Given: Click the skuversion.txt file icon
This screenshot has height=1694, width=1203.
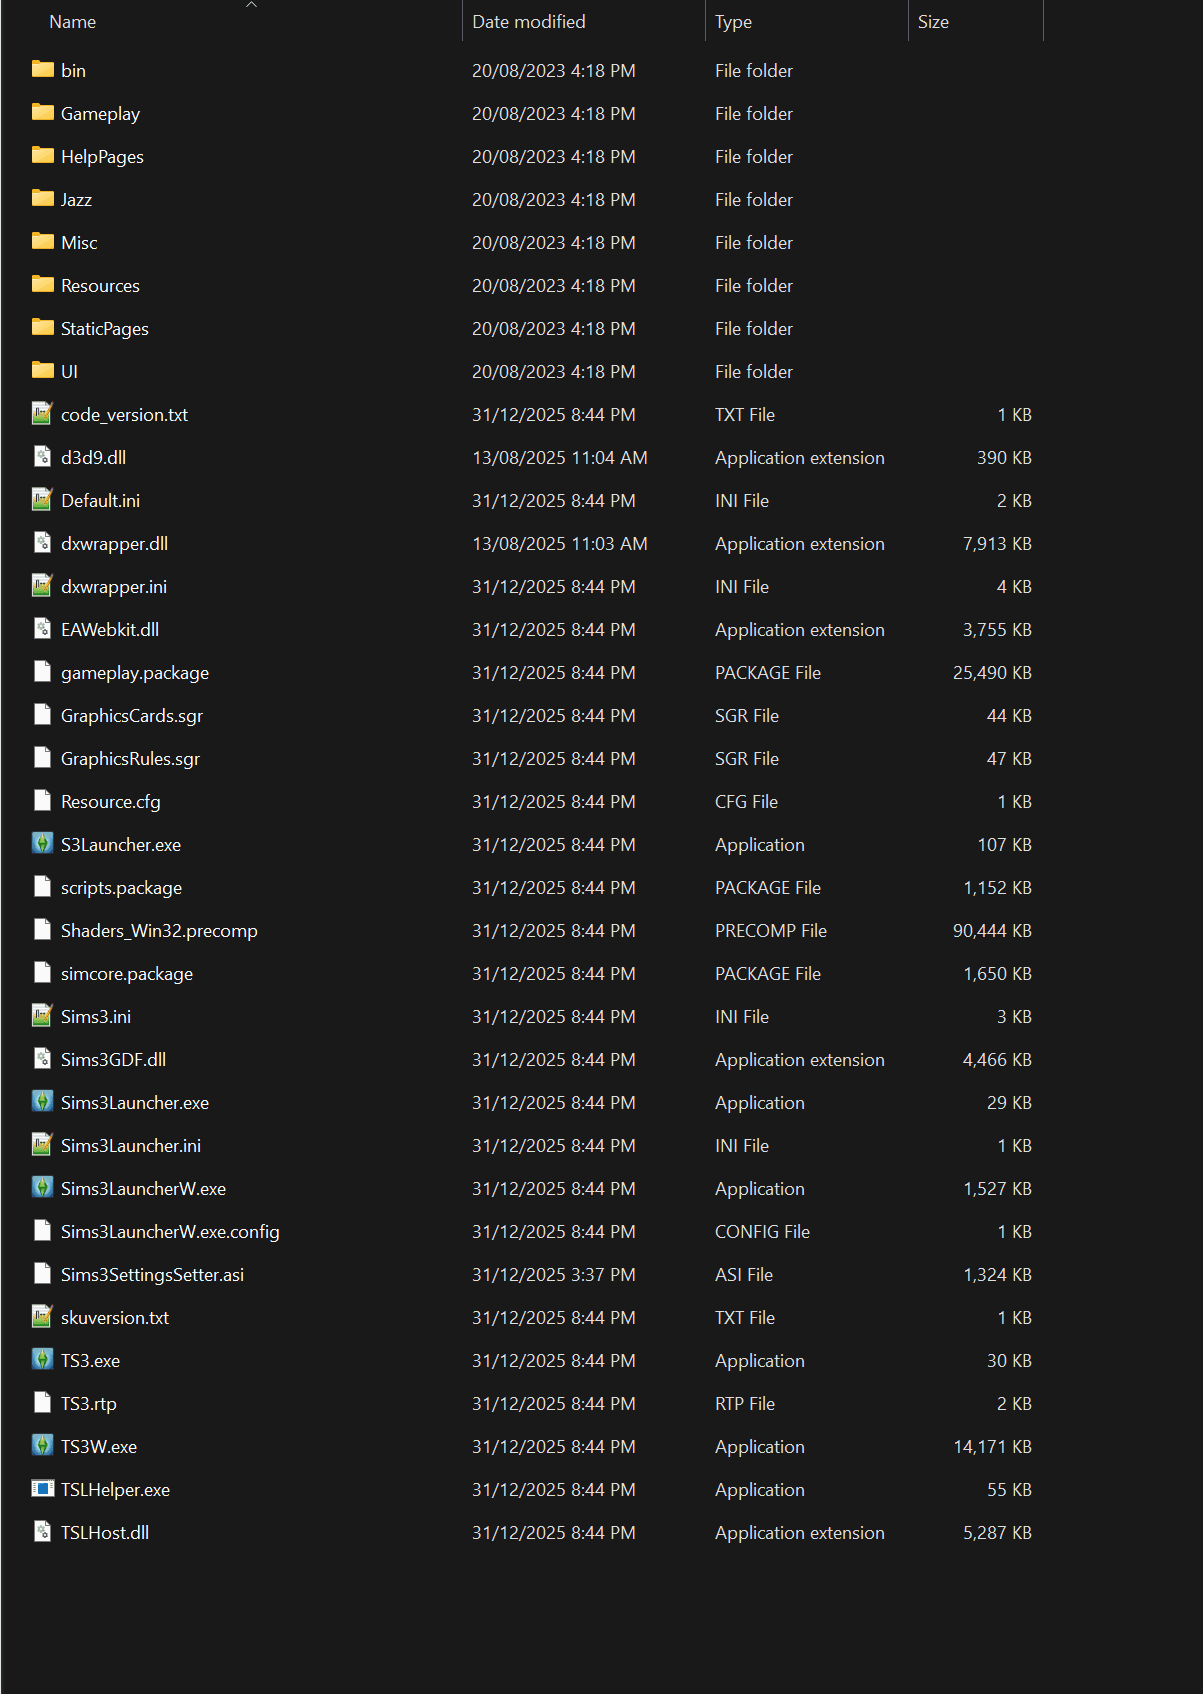Looking at the screenshot, I should (42, 1316).
